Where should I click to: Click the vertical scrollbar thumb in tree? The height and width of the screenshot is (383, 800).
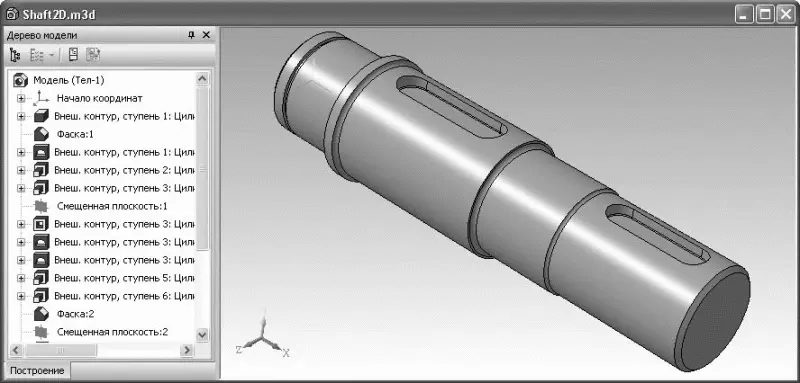pyautogui.click(x=203, y=168)
